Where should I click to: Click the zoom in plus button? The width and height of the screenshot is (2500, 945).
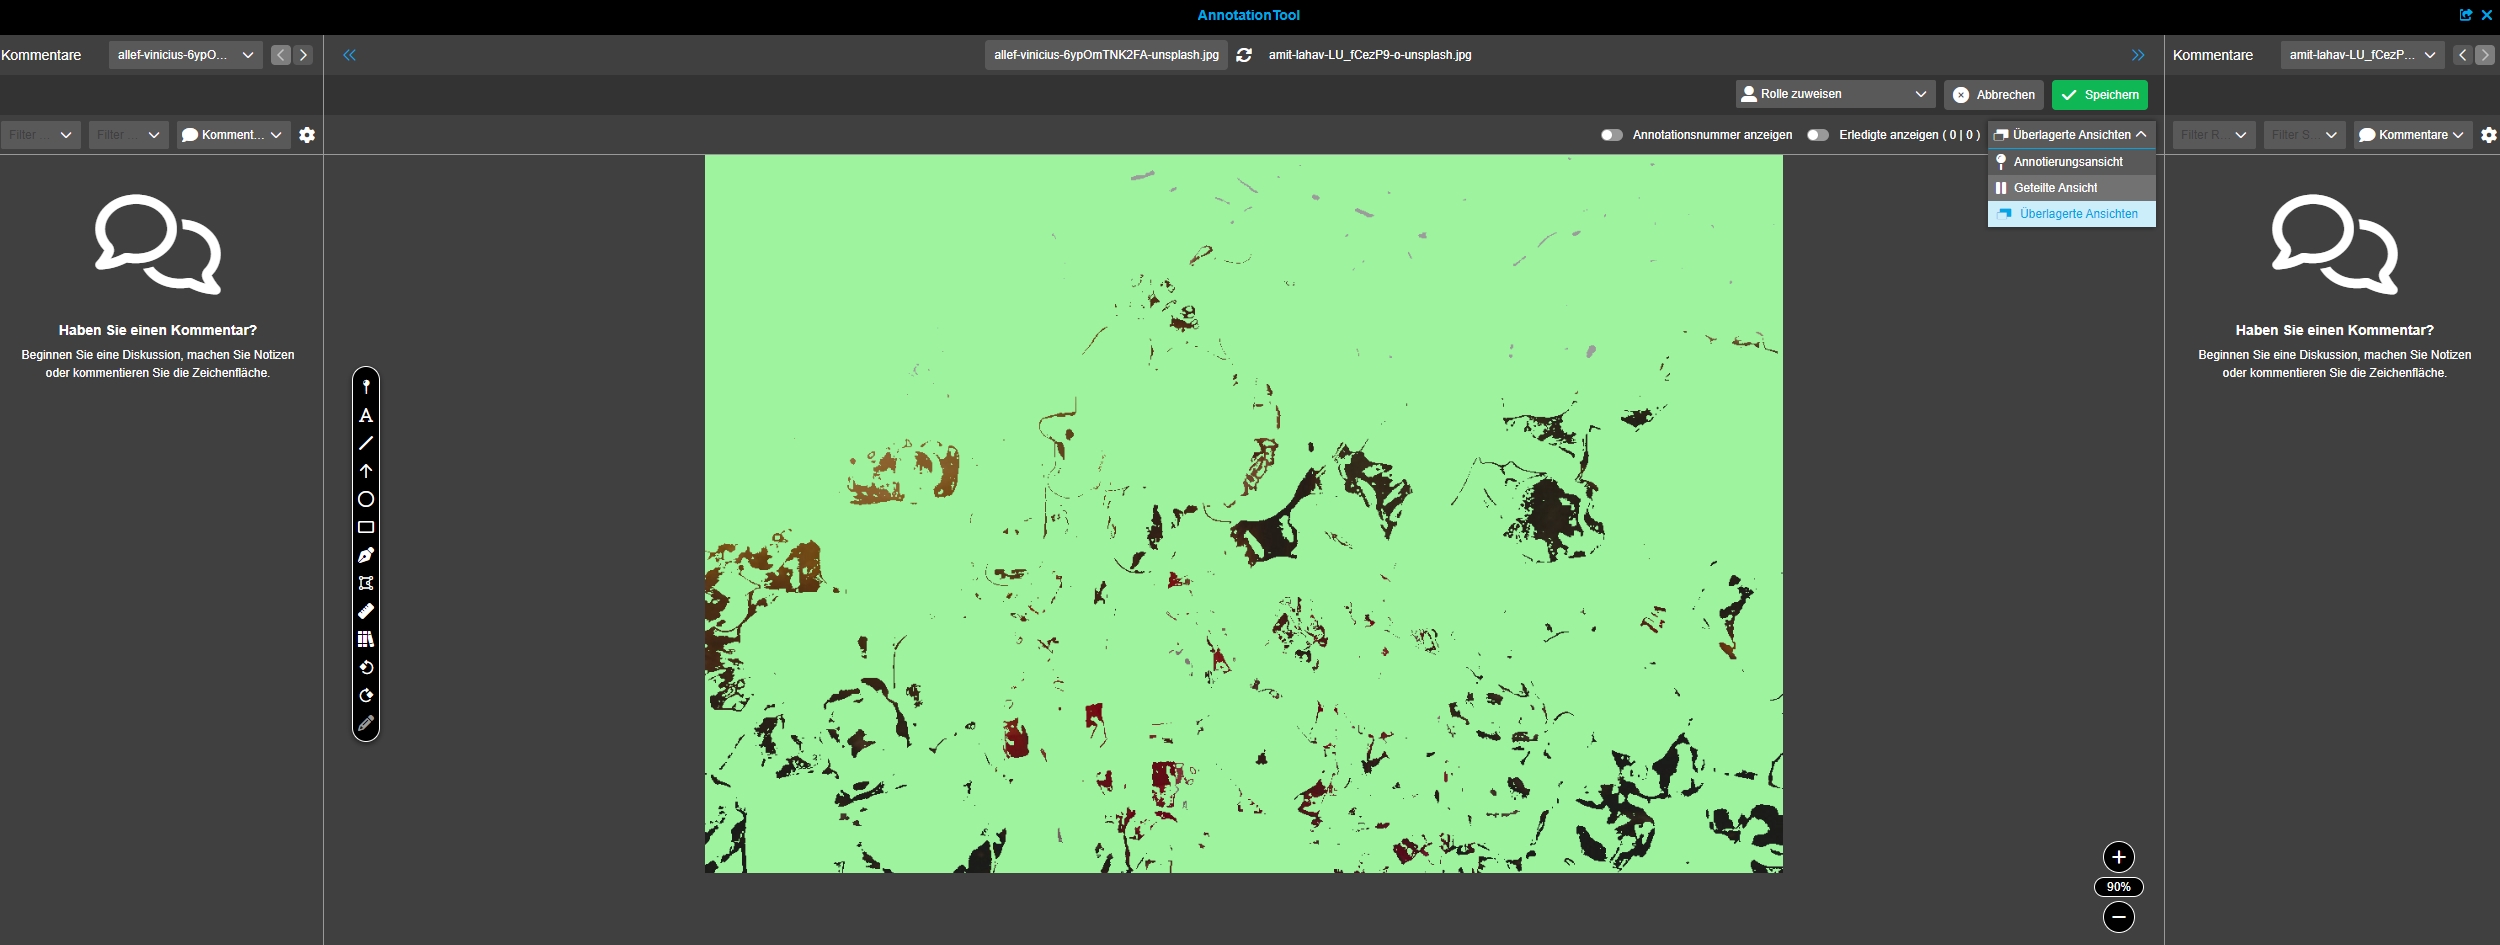[x=2118, y=857]
